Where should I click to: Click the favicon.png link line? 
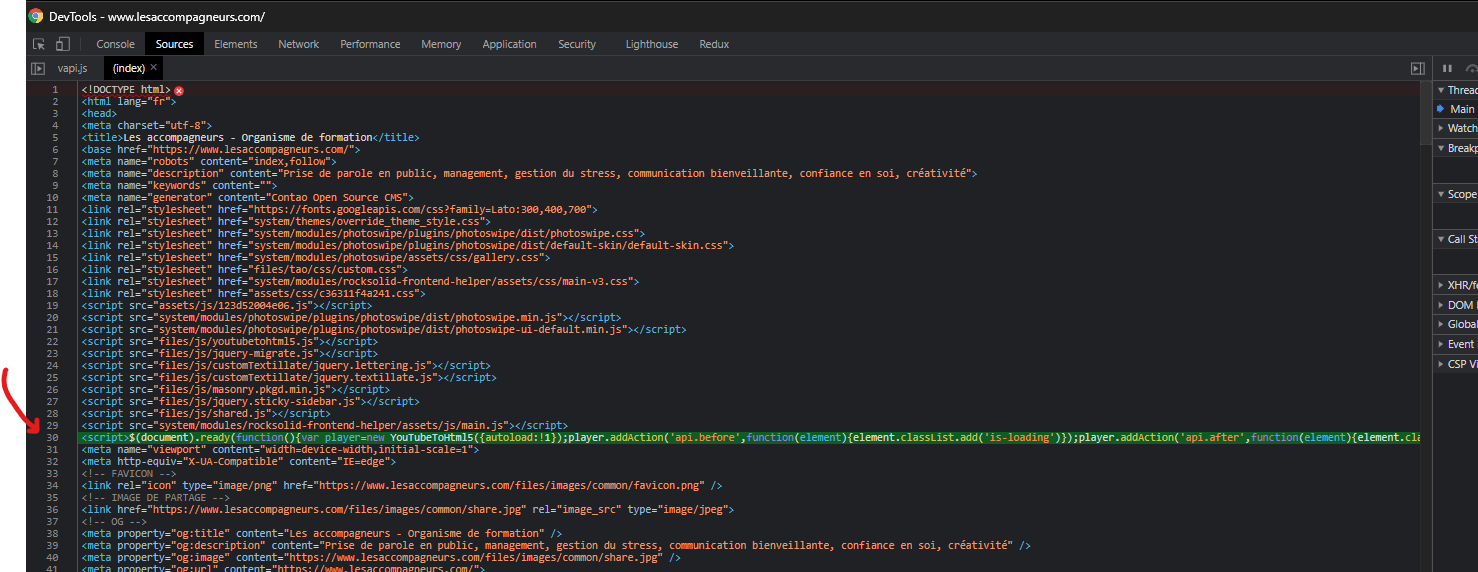402,486
